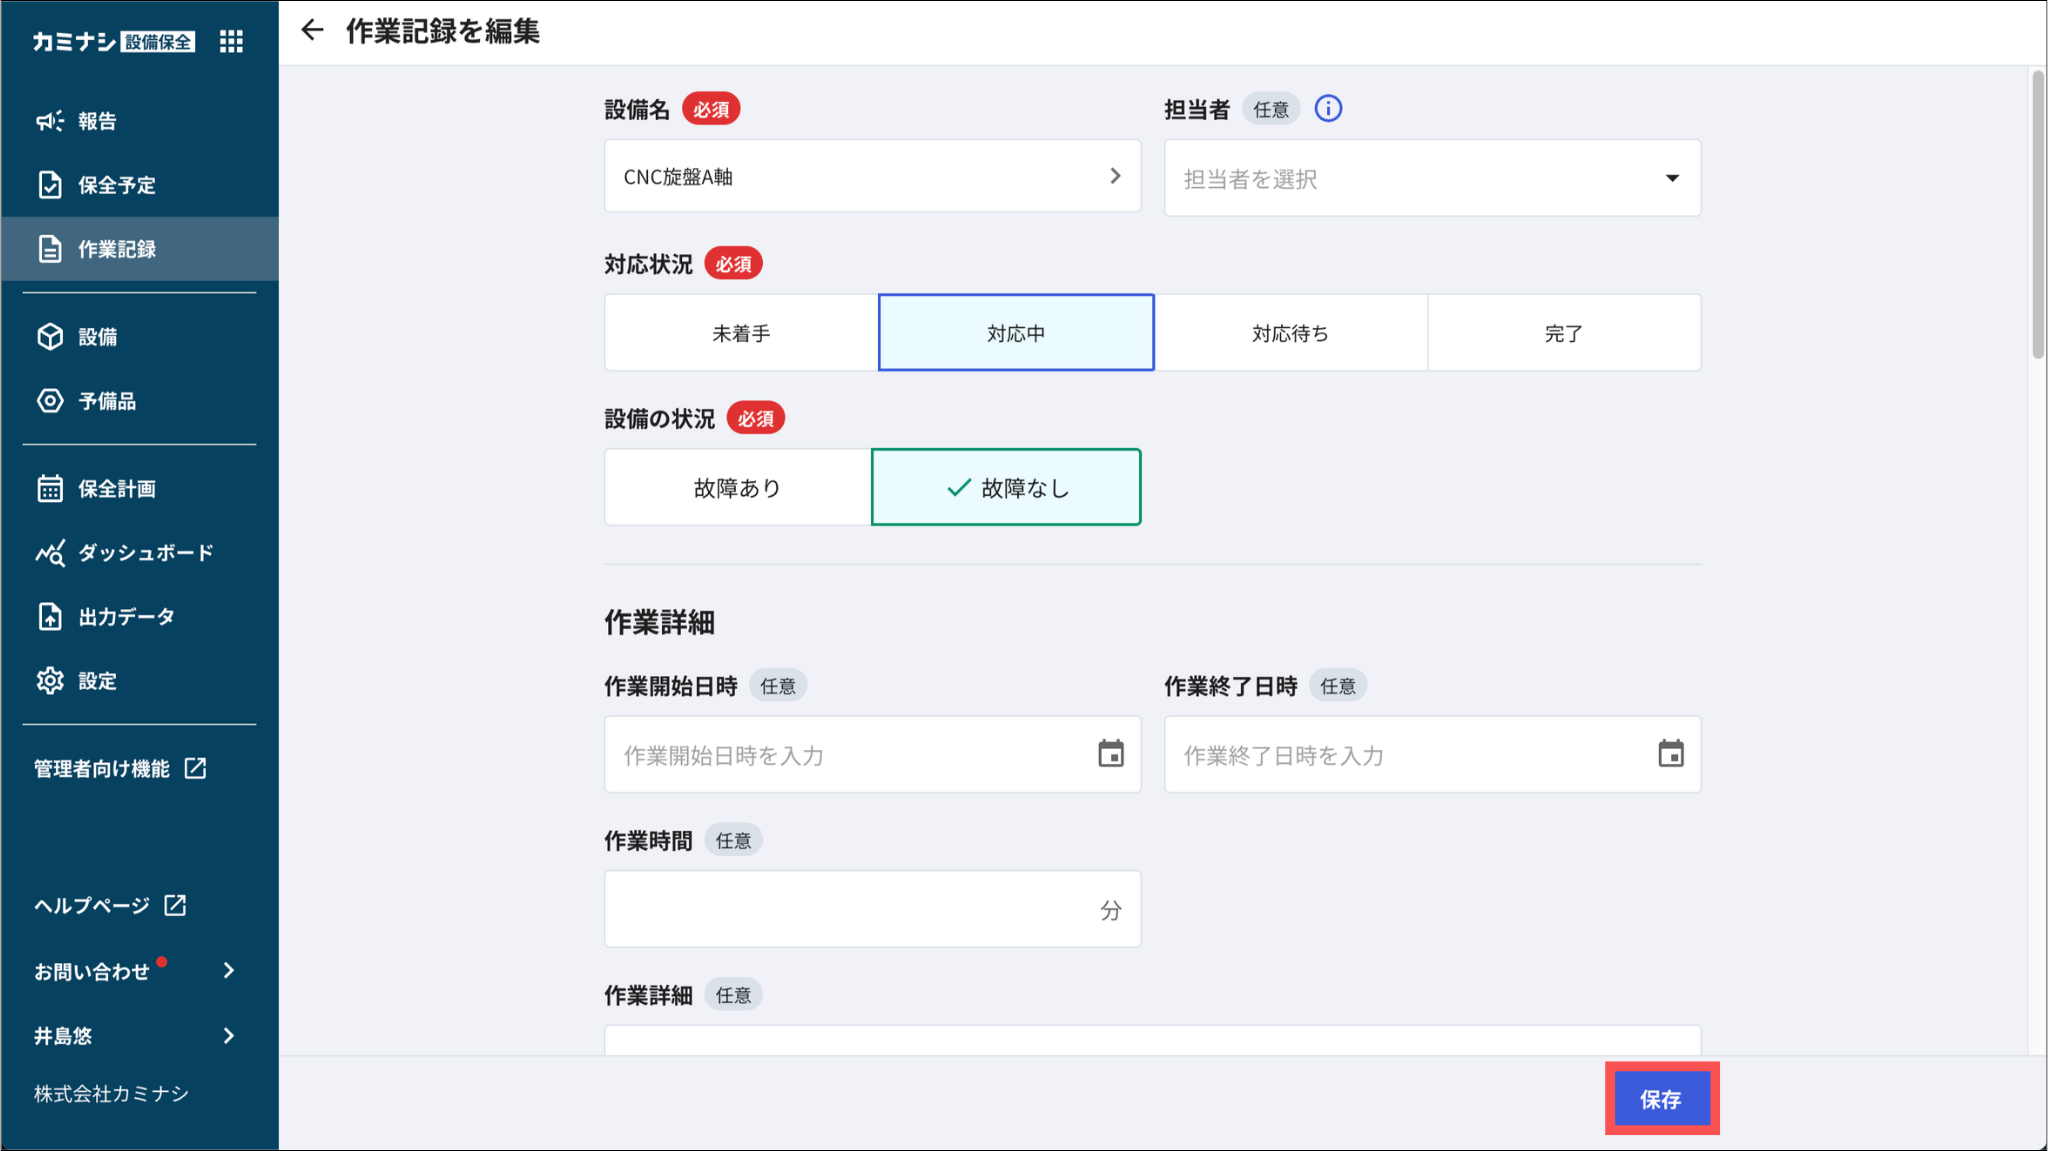
Task: Click the 設定 gear icon in sidebar
Action: 50,681
